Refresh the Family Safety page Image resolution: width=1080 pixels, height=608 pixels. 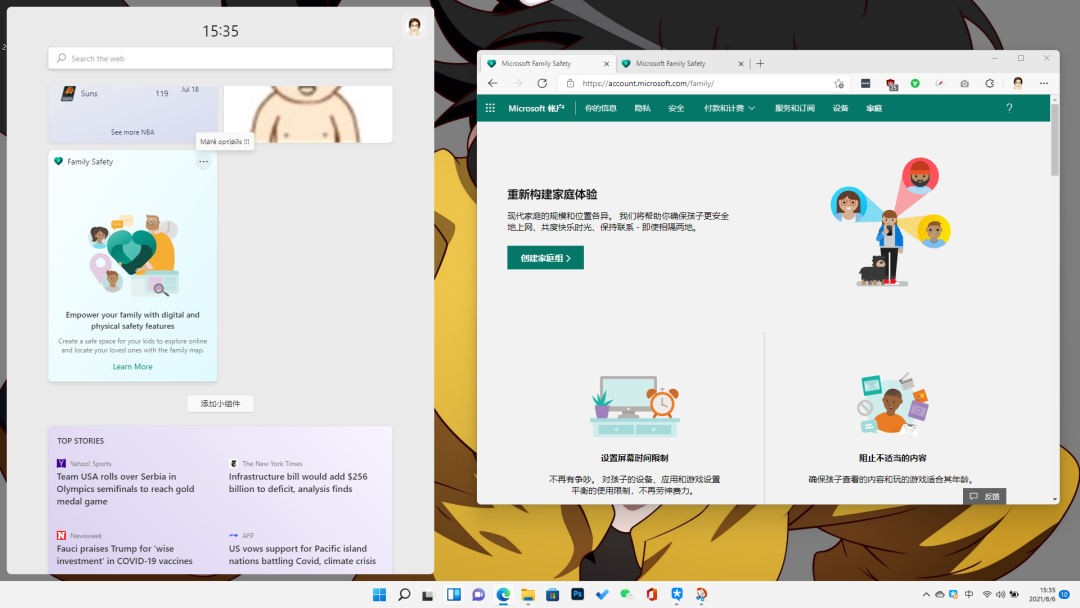[542, 83]
